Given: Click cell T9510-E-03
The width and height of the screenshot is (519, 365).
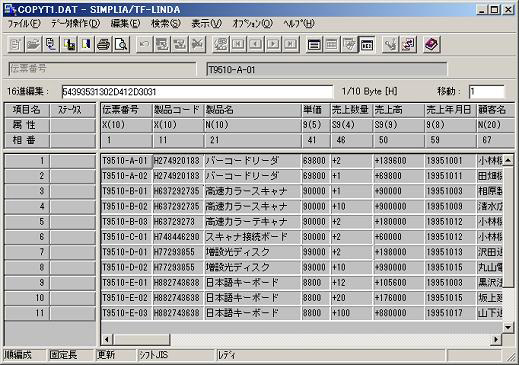Looking at the screenshot, I should coord(126,313).
